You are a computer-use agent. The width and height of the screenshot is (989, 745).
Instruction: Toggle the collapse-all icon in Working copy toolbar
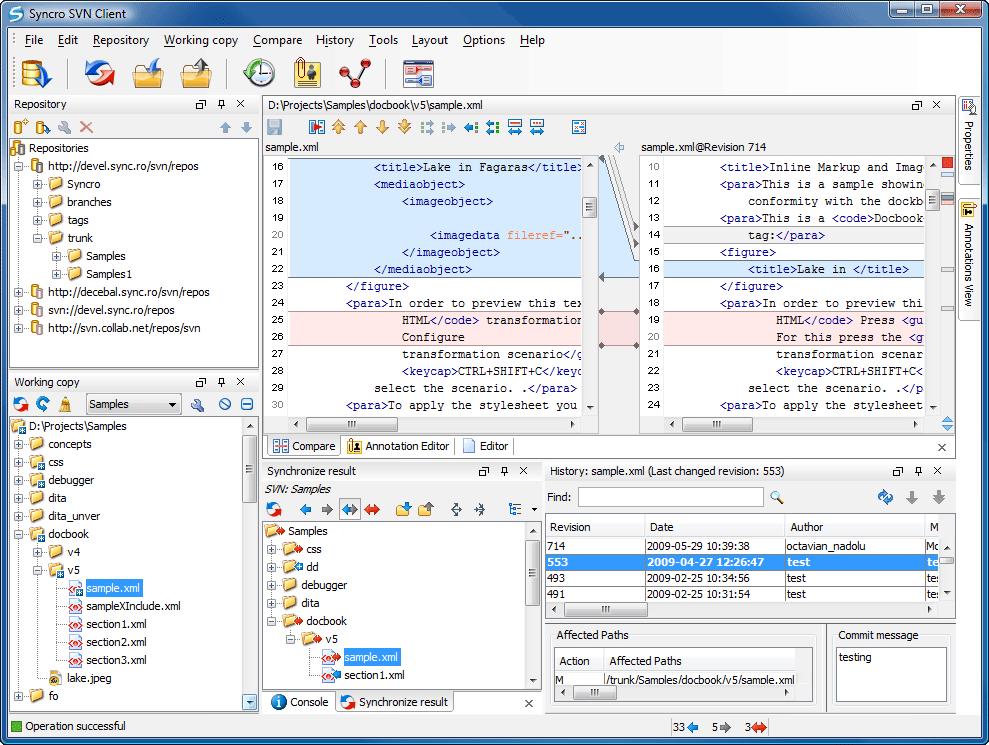247,404
